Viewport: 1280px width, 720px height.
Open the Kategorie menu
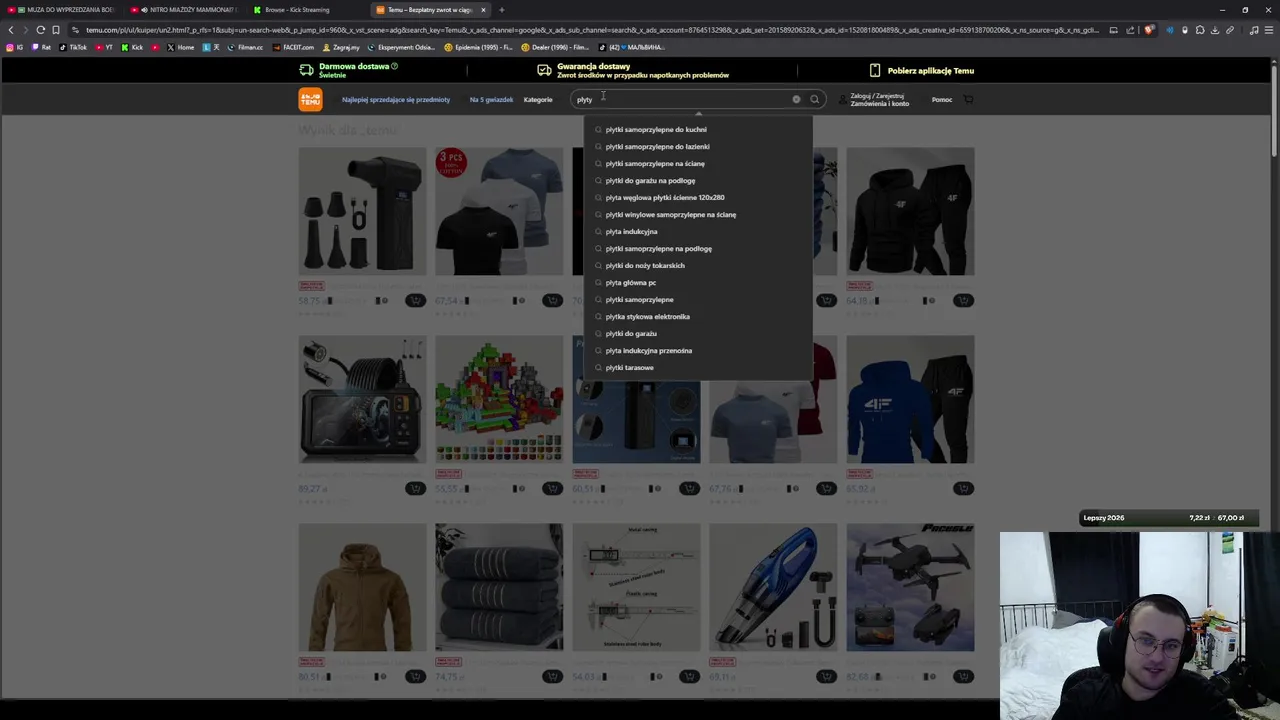538,100
